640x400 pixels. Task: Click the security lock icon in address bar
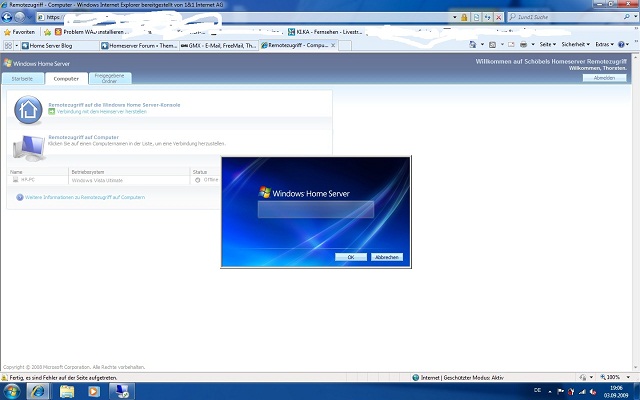tap(464, 17)
